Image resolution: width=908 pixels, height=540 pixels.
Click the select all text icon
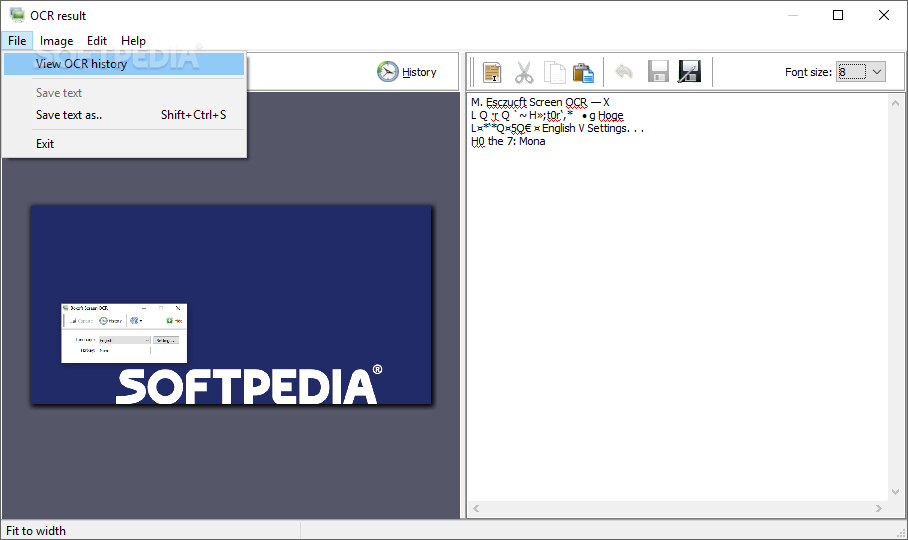pos(492,72)
